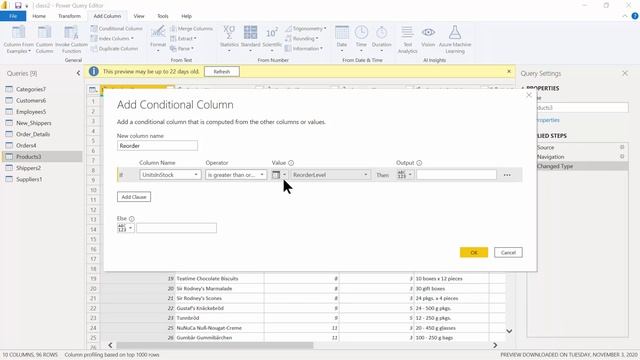Viewport: 640px width, 360px height.
Task: Cancel the Add Conditional Column dialog
Action: tap(508, 252)
